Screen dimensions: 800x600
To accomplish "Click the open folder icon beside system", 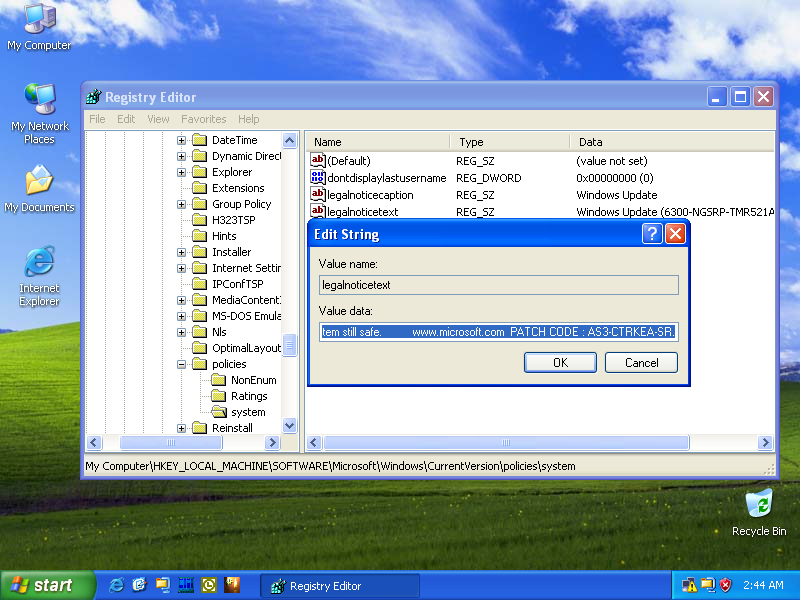I will [219, 412].
